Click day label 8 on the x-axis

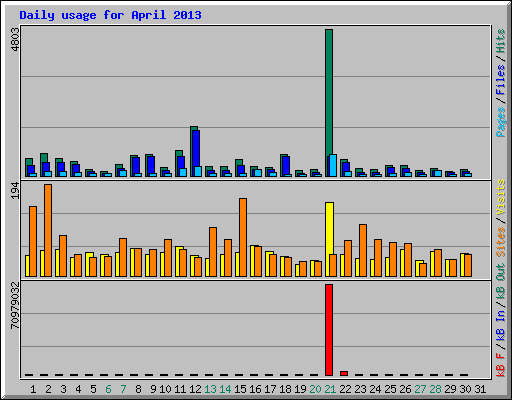(138, 389)
